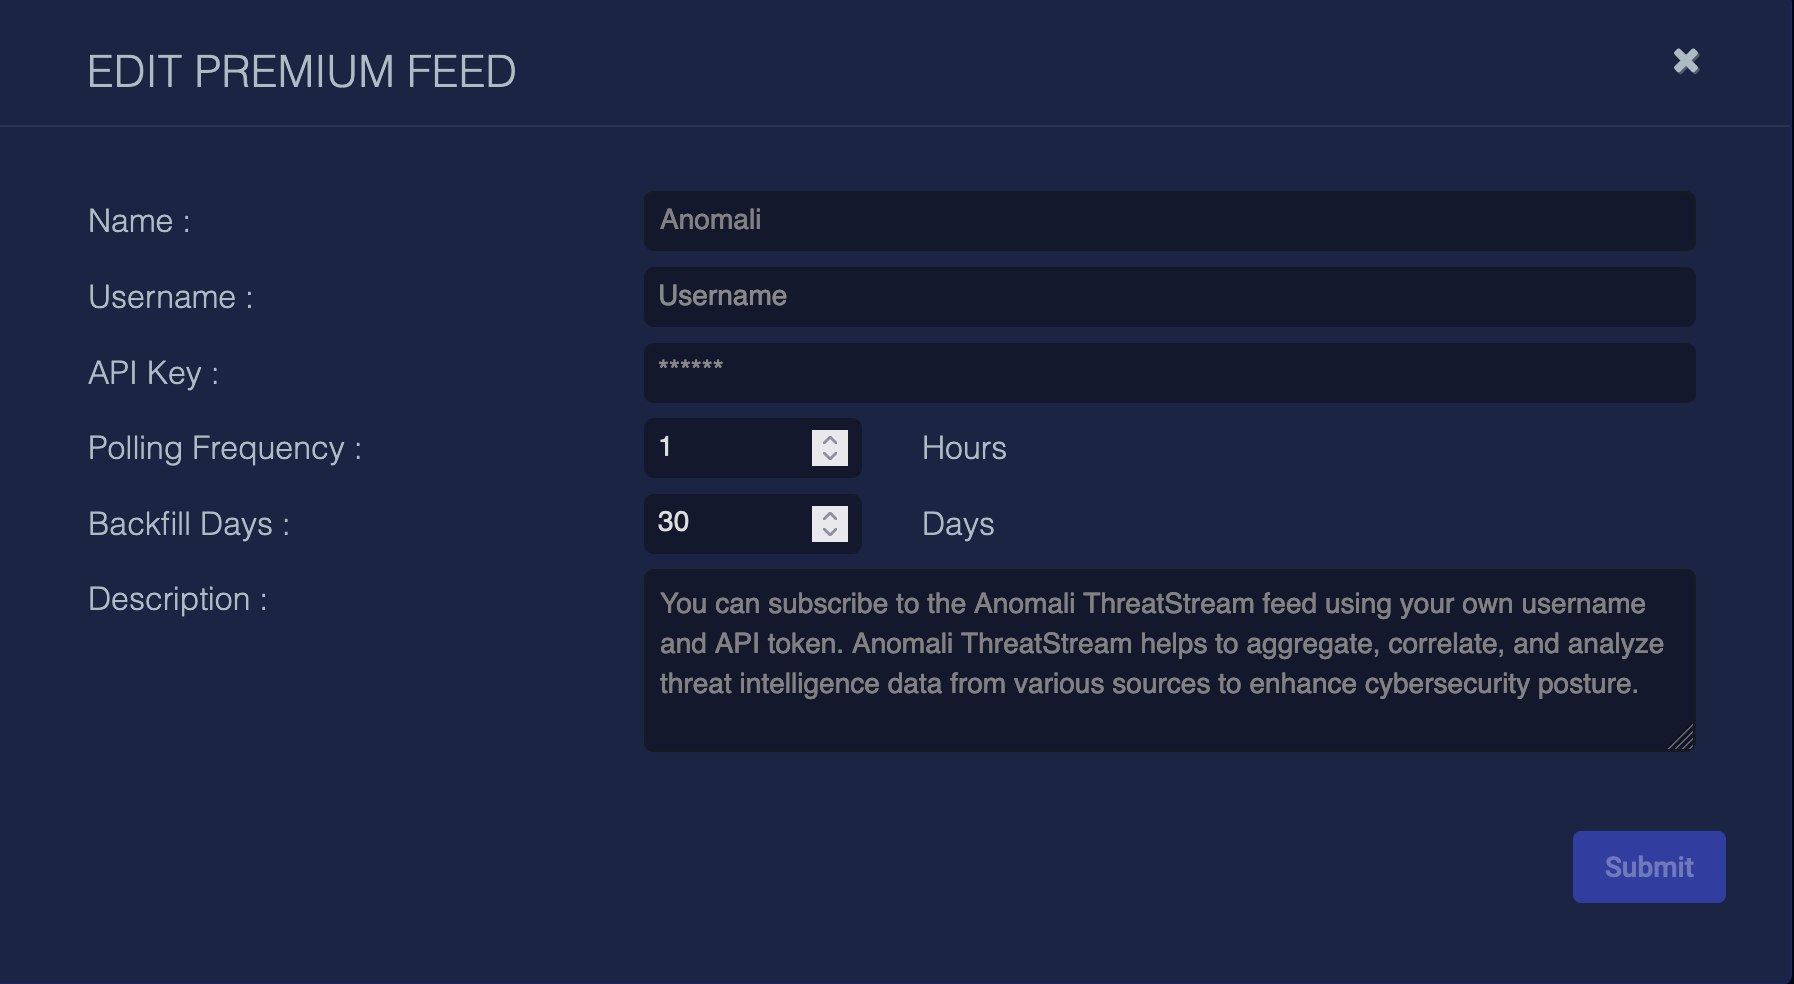Click the "Polling Frequency :" label
The image size is (1794, 984).
tap(224, 448)
